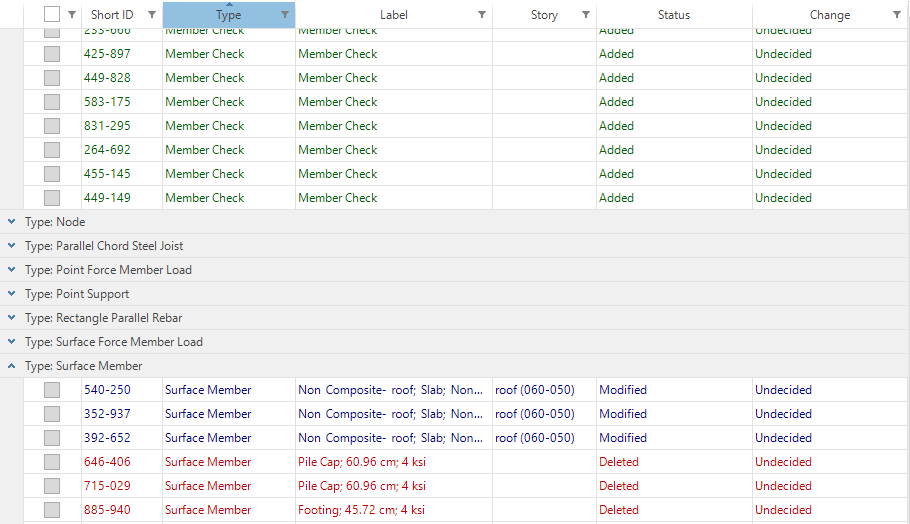
Task: Open the Label column filter icon
Action: 482,15
